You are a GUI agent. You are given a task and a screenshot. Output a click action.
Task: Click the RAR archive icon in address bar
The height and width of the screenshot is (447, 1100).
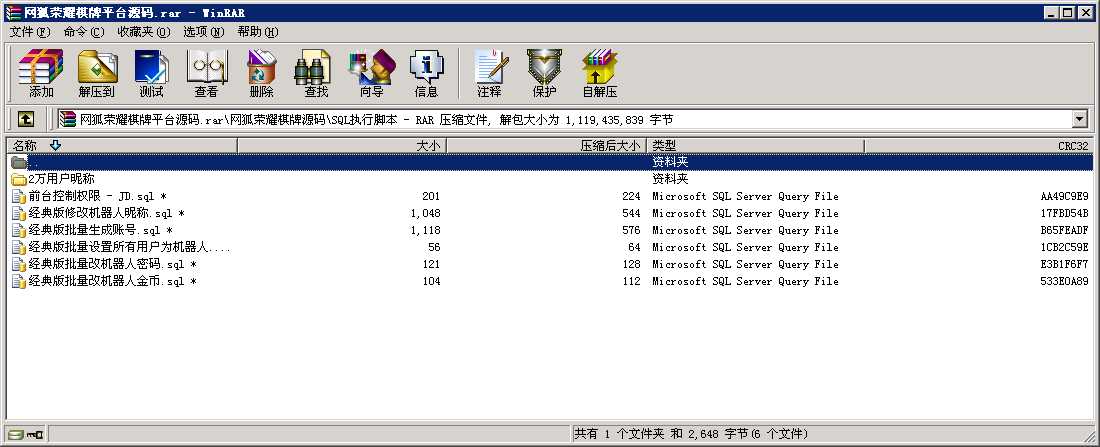pyautogui.click(x=67, y=119)
